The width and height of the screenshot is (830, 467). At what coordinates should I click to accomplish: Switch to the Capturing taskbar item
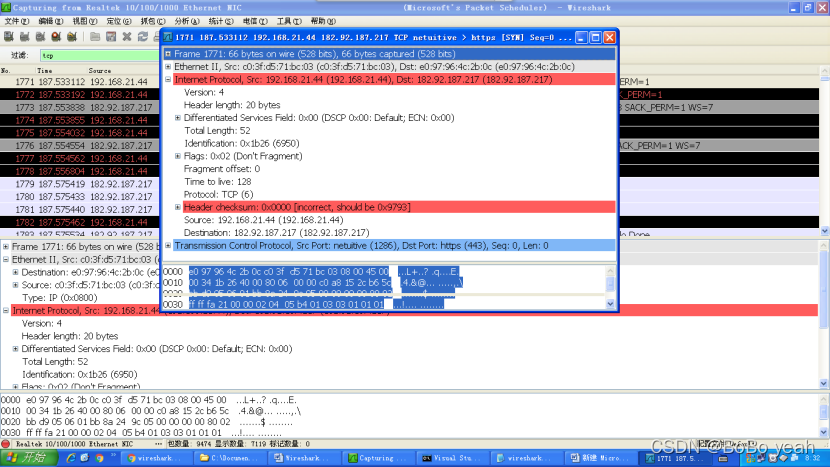click(x=378, y=458)
